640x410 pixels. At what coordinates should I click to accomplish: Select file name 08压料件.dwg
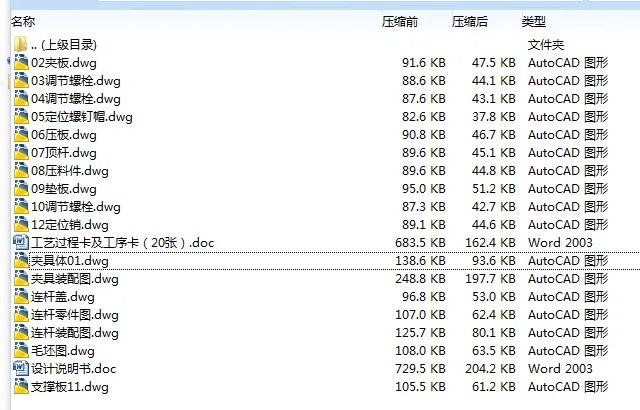(x=70, y=171)
